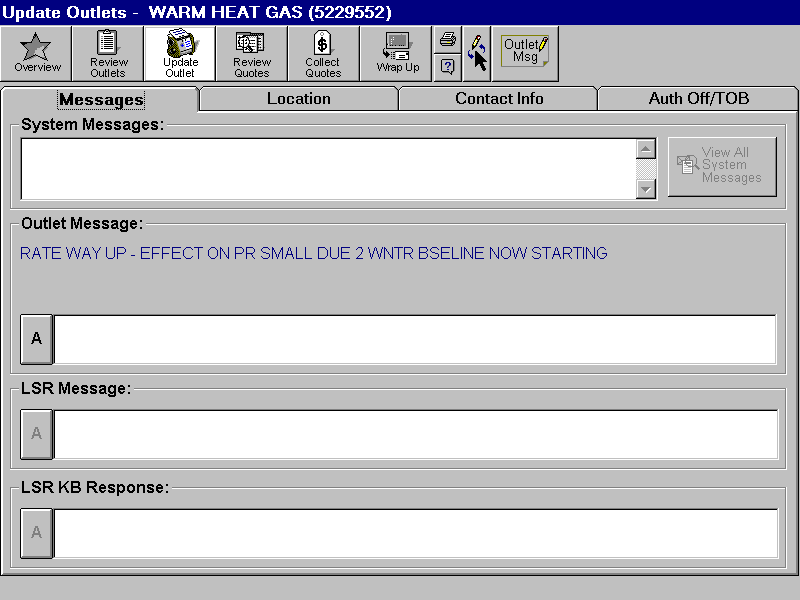Click the System Messages scrollbar track
Image resolution: width=800 pixels, height=600 pixels.
click(645, 169)
